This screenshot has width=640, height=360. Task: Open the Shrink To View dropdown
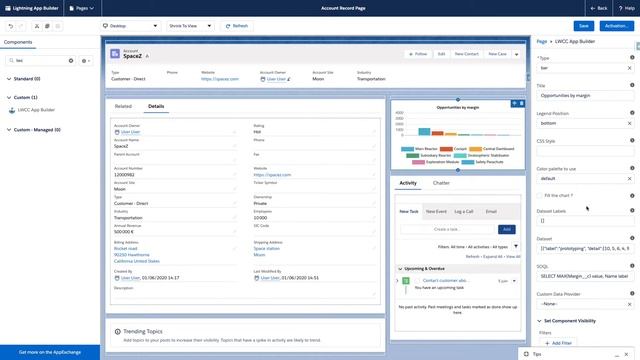(190, 26)
